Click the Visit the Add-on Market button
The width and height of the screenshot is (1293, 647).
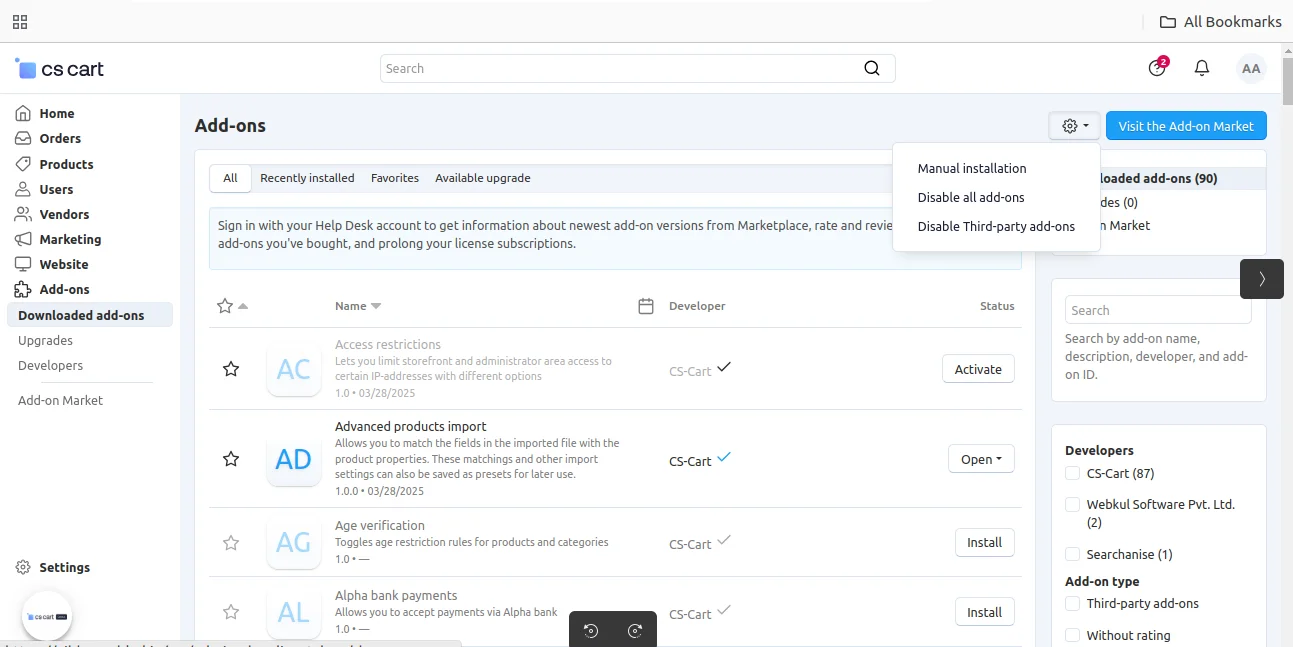[x=1186, y=126]
